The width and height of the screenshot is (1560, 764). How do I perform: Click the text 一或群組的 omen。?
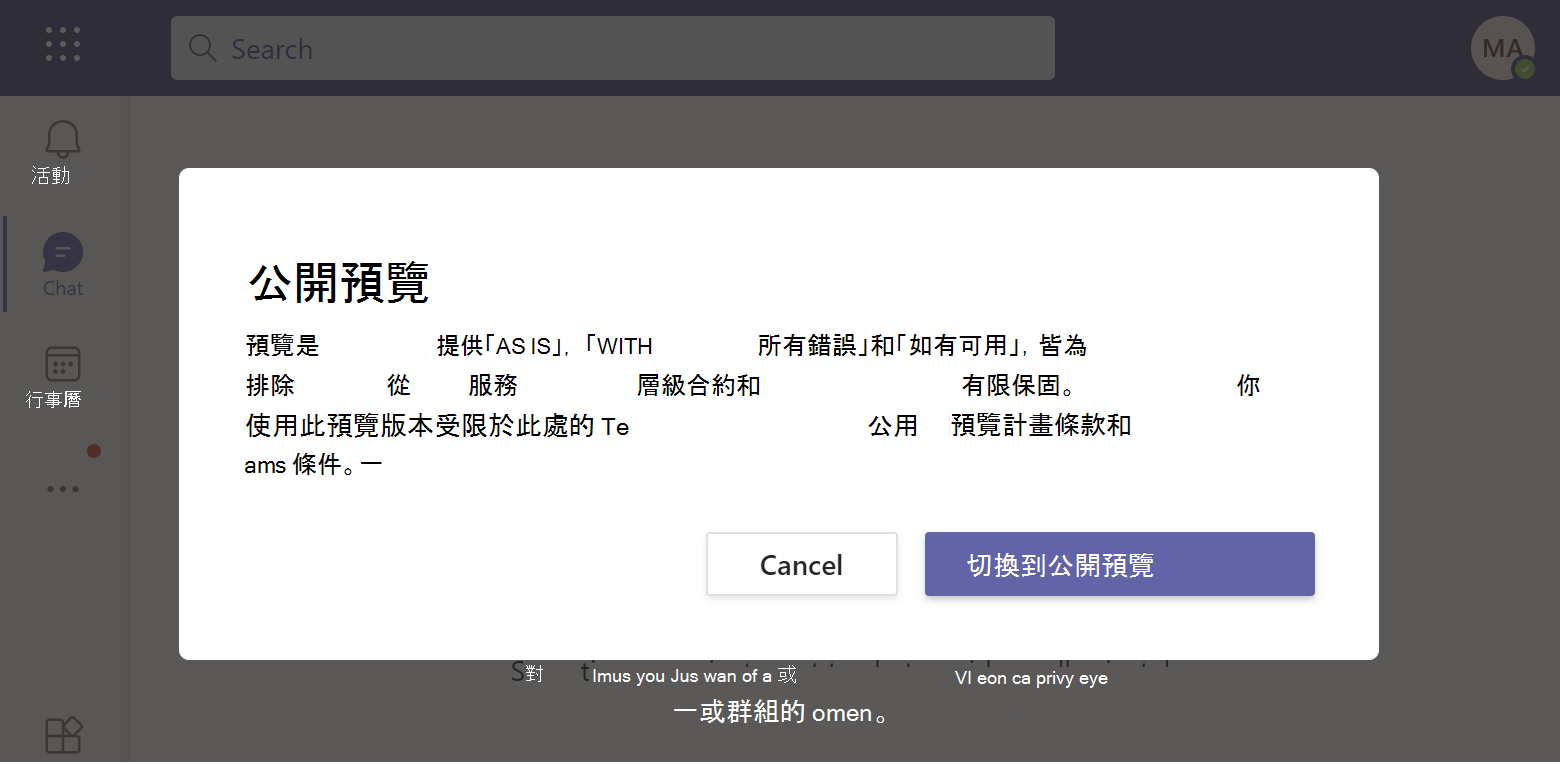tap(781, 713)
